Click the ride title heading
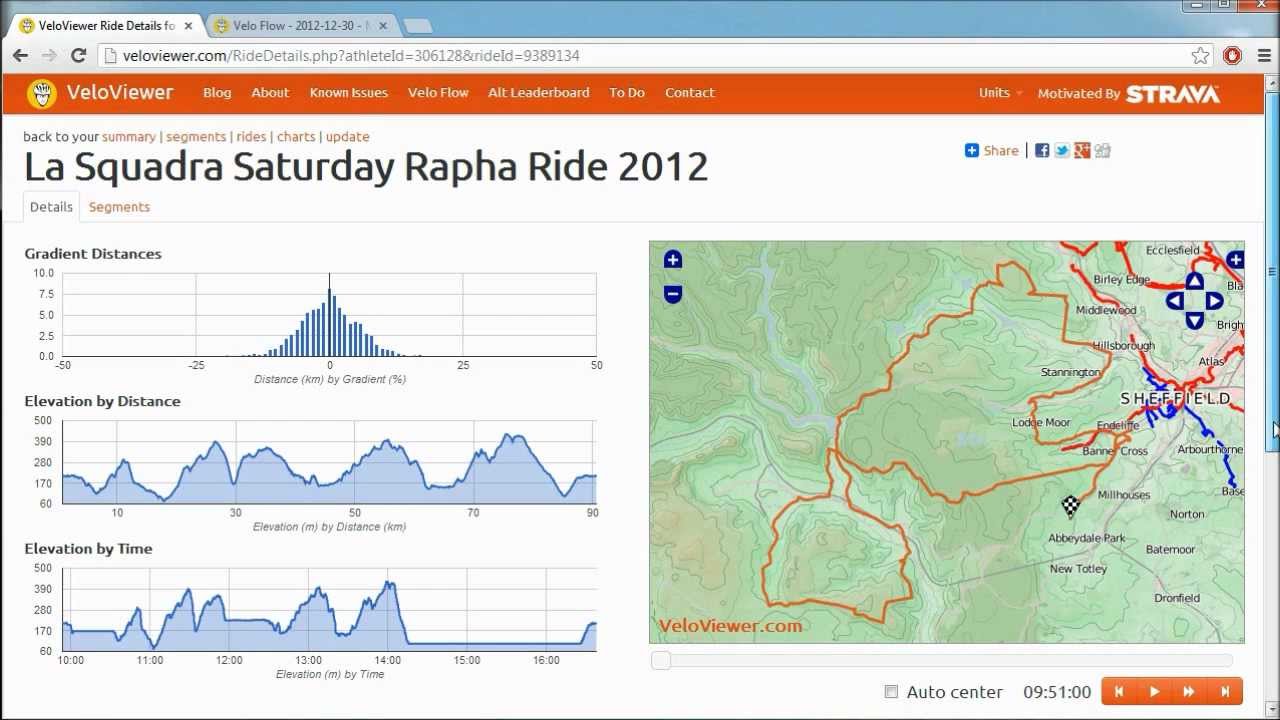 click(x=366, y=167)
